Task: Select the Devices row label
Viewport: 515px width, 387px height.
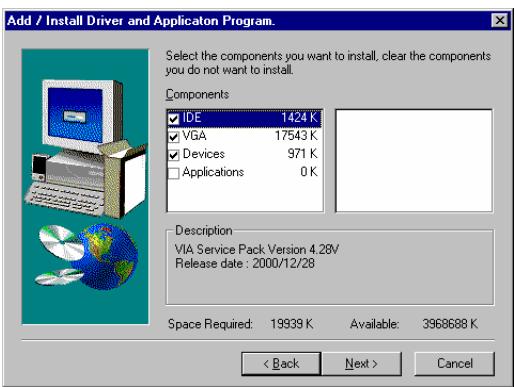Action: click(x=204, y=154)
